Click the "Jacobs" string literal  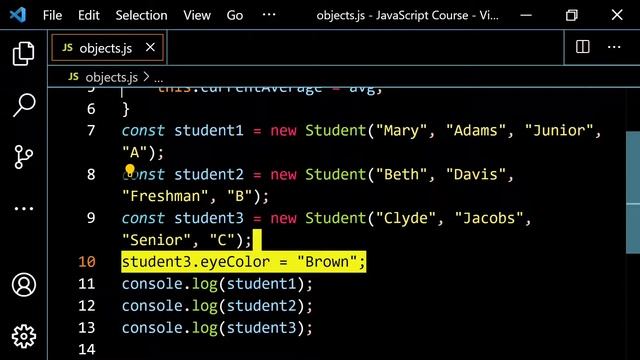coord(489,218)
